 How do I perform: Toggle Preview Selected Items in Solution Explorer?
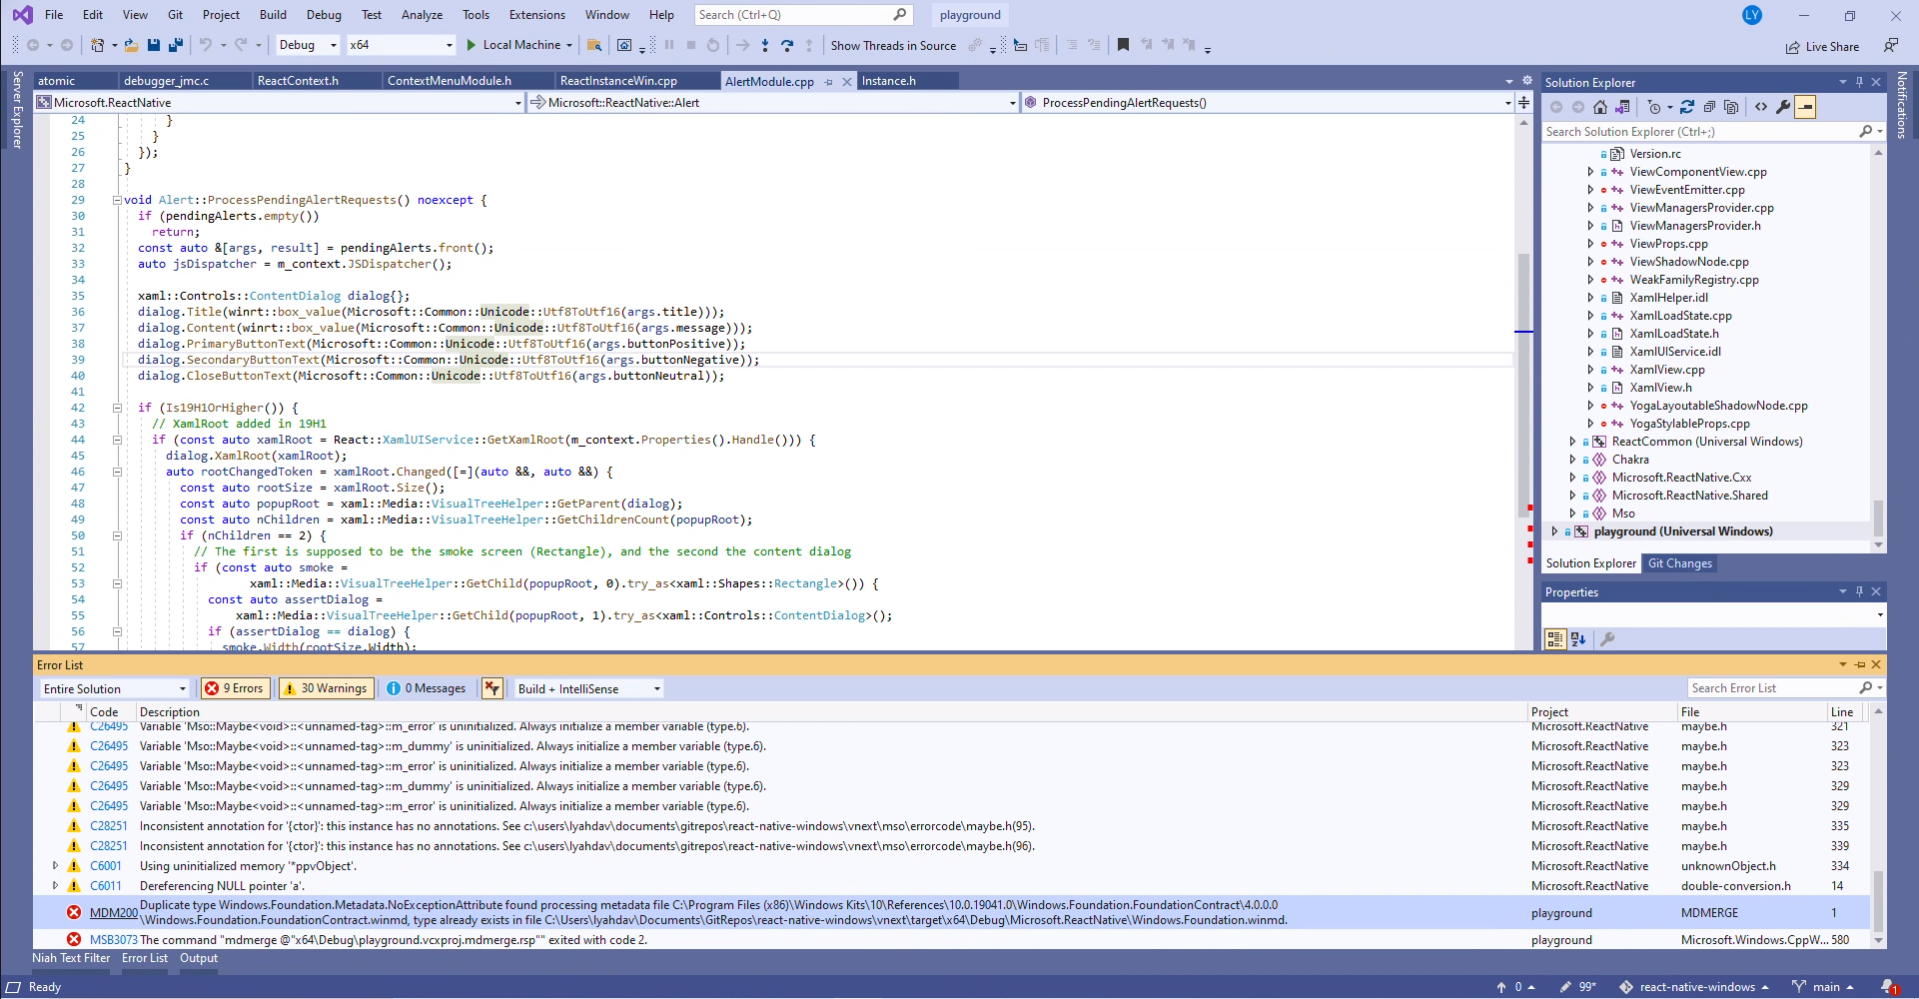pos(1806,107)
